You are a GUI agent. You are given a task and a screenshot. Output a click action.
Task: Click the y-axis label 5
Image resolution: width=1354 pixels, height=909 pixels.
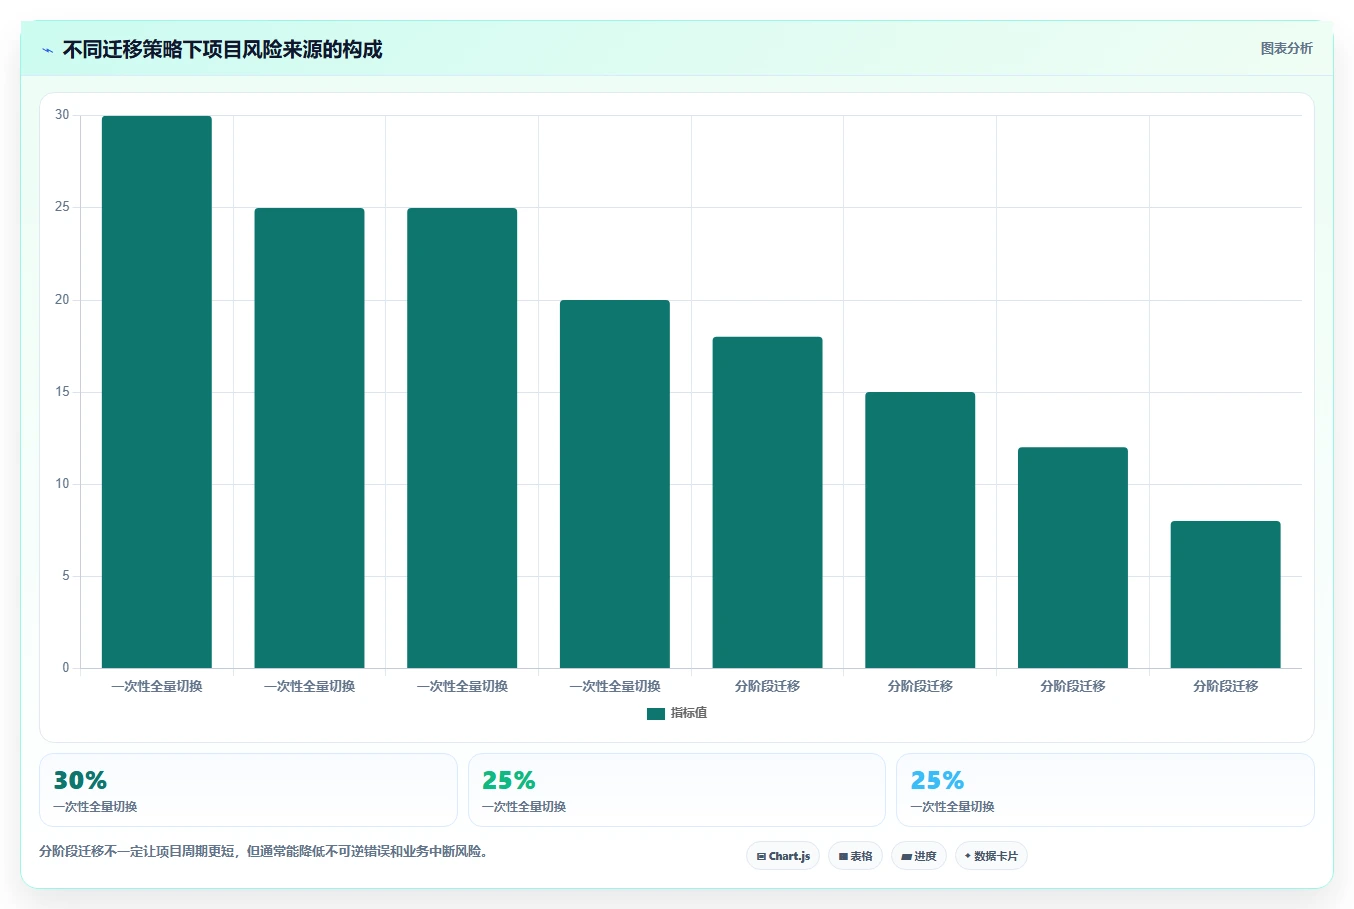point(66,576)
